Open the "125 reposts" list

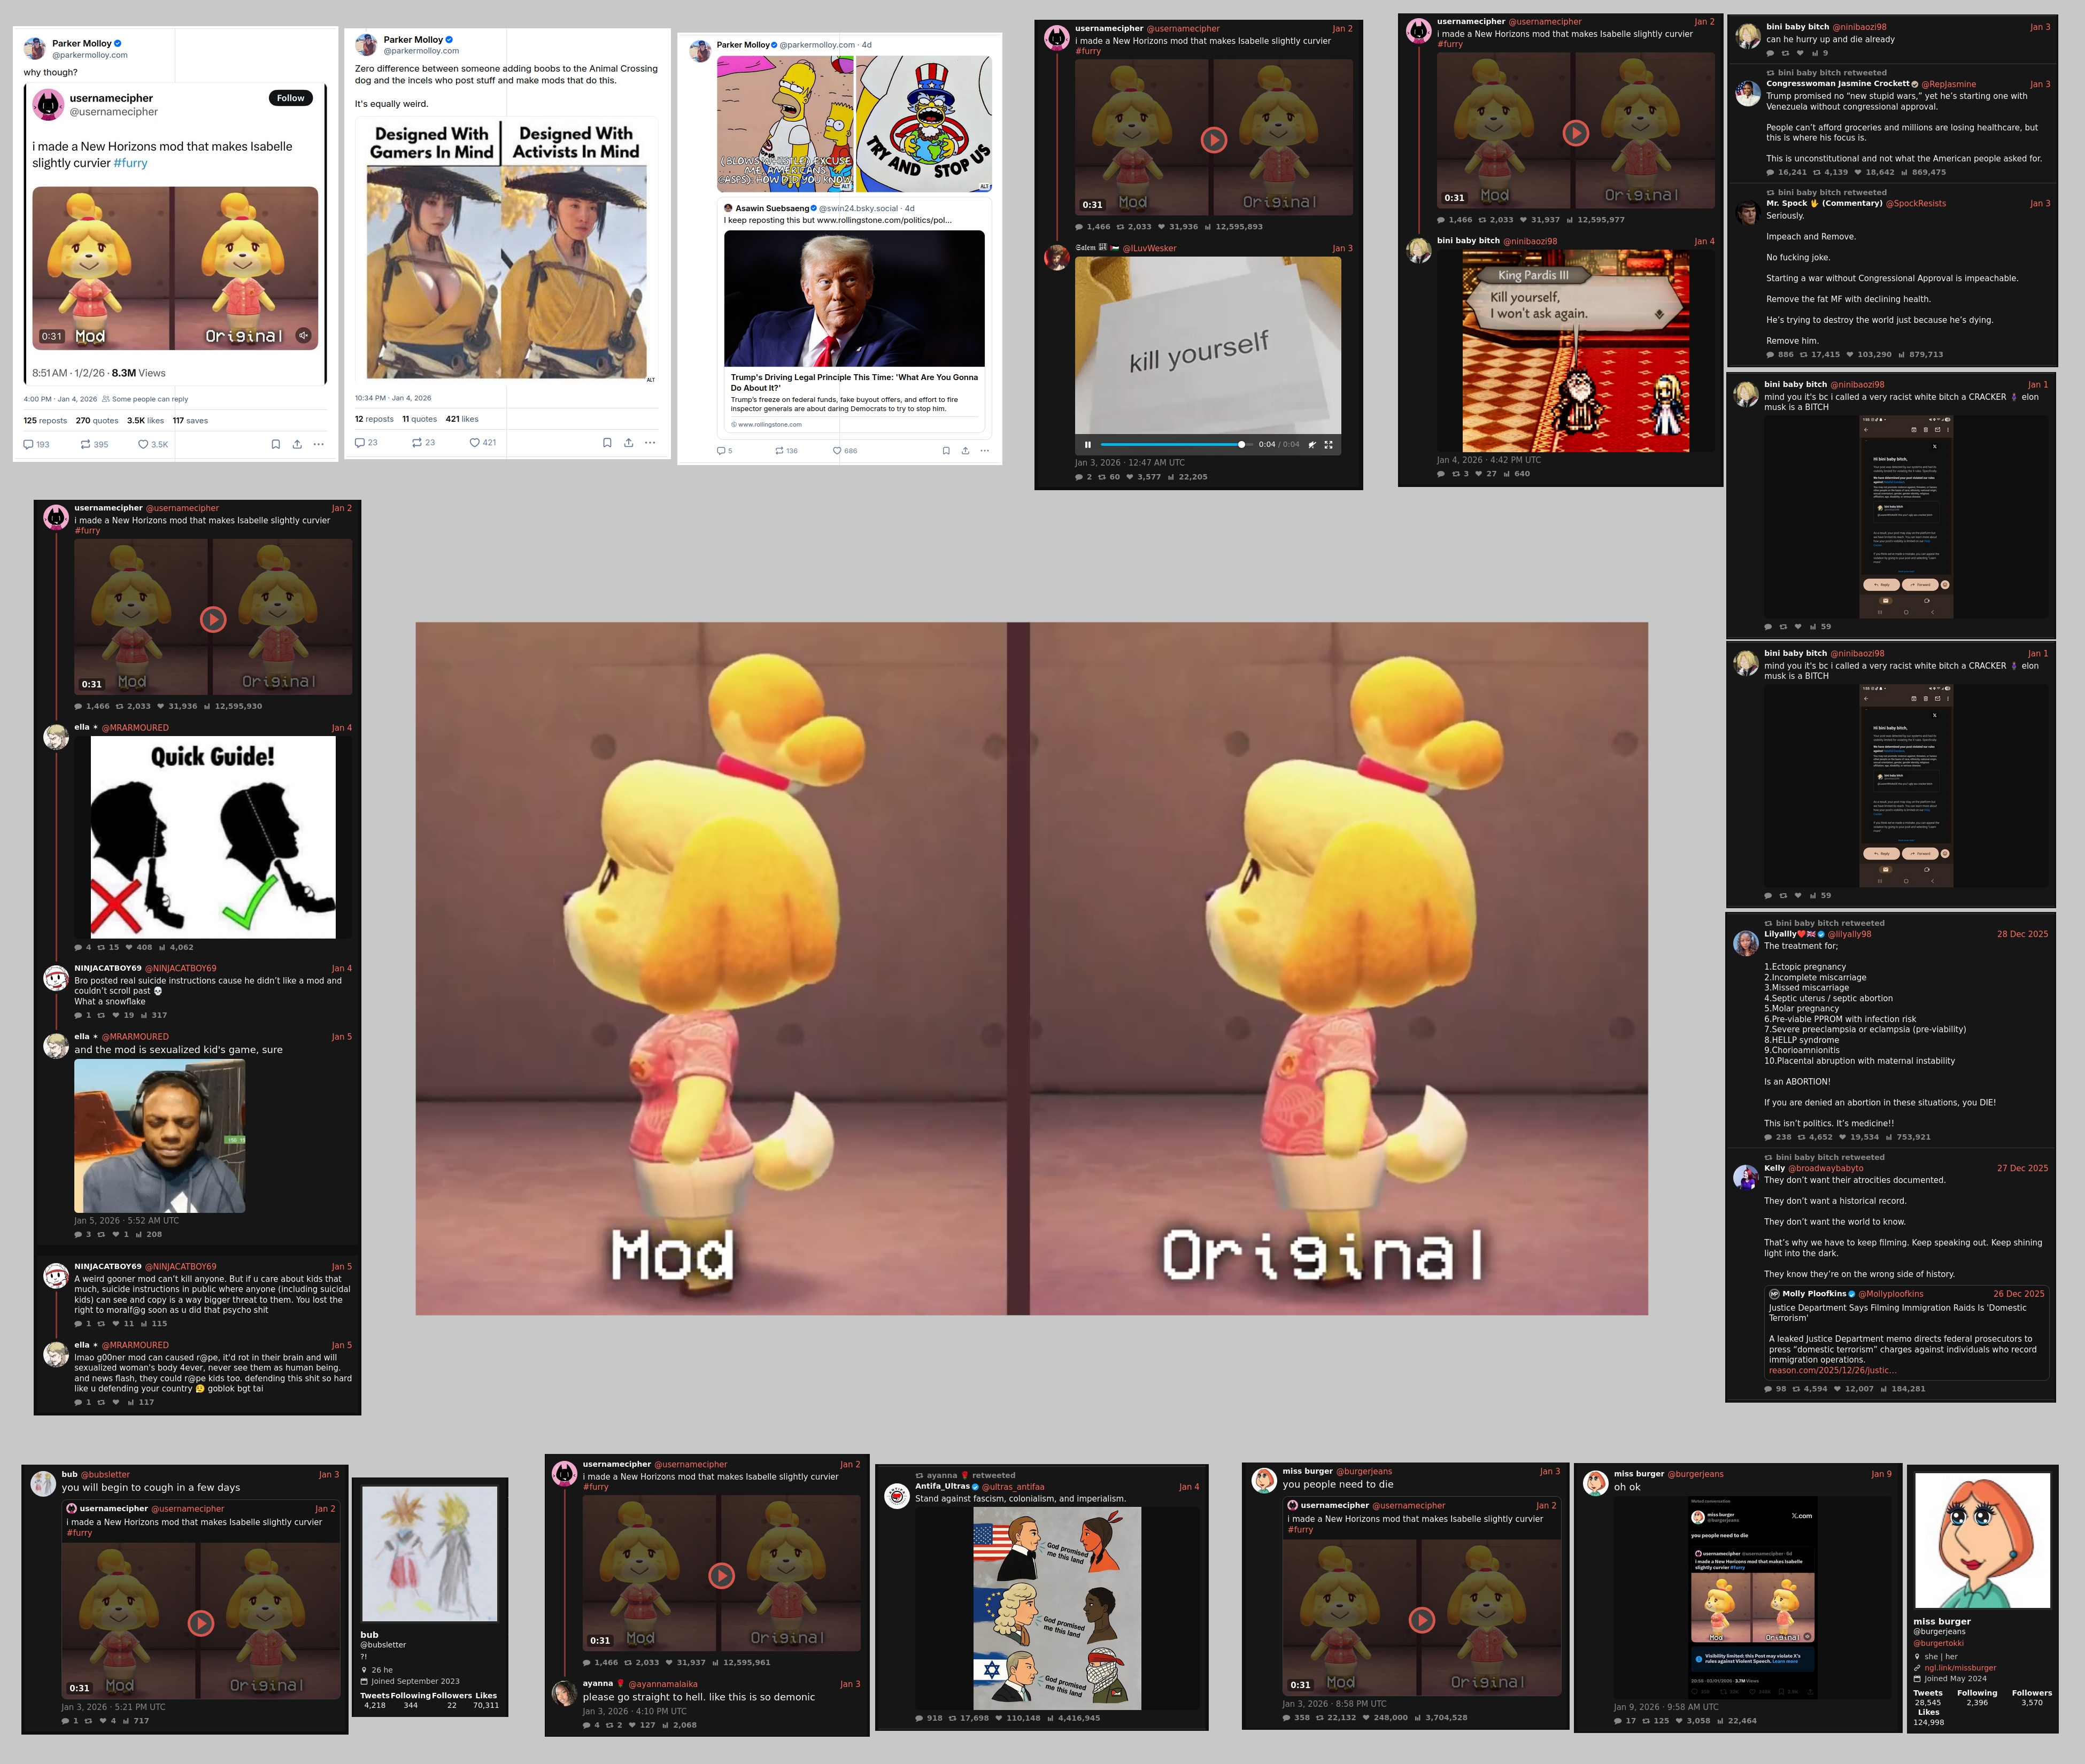(45, 420)
